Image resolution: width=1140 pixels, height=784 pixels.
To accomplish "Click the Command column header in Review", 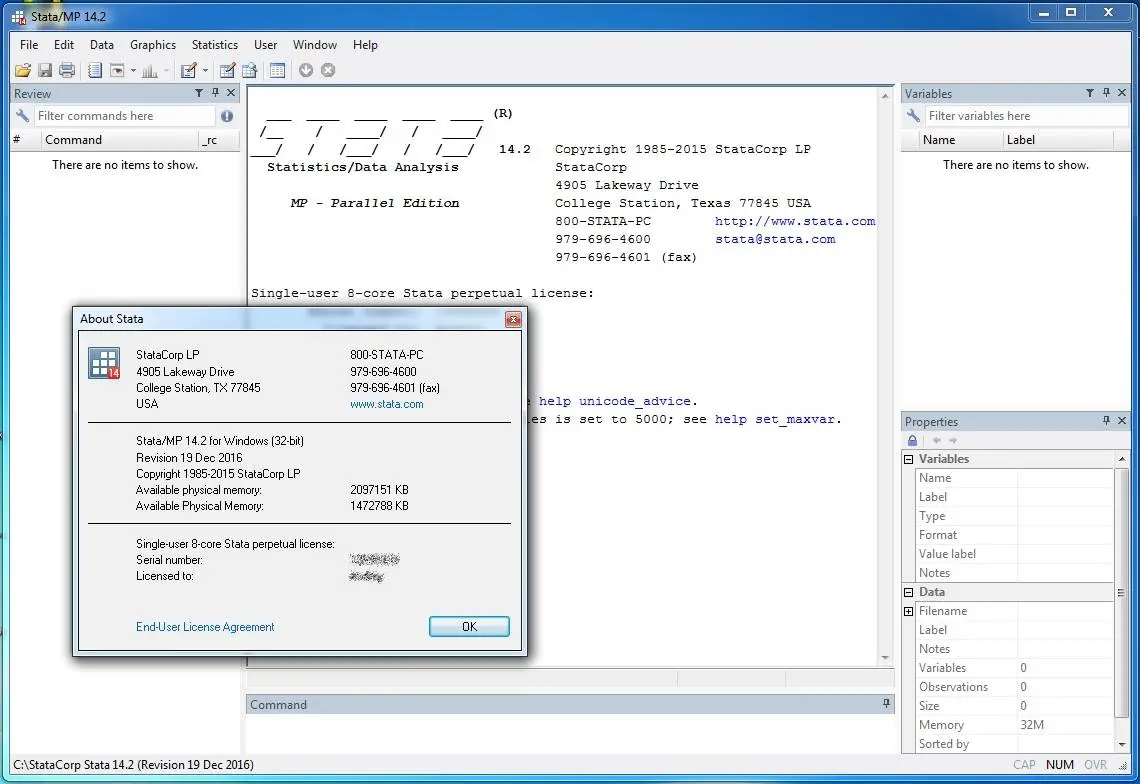I will (x=120, y=140).
